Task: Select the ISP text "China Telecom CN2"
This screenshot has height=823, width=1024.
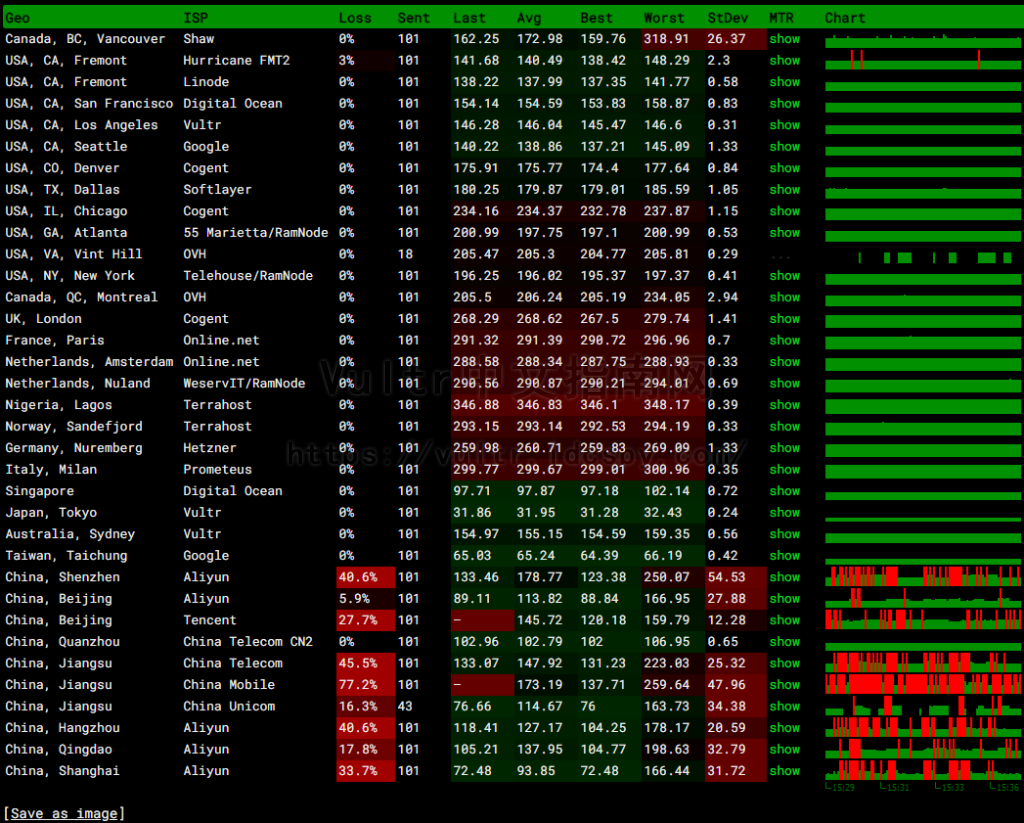Action: (x=248, y=642)
